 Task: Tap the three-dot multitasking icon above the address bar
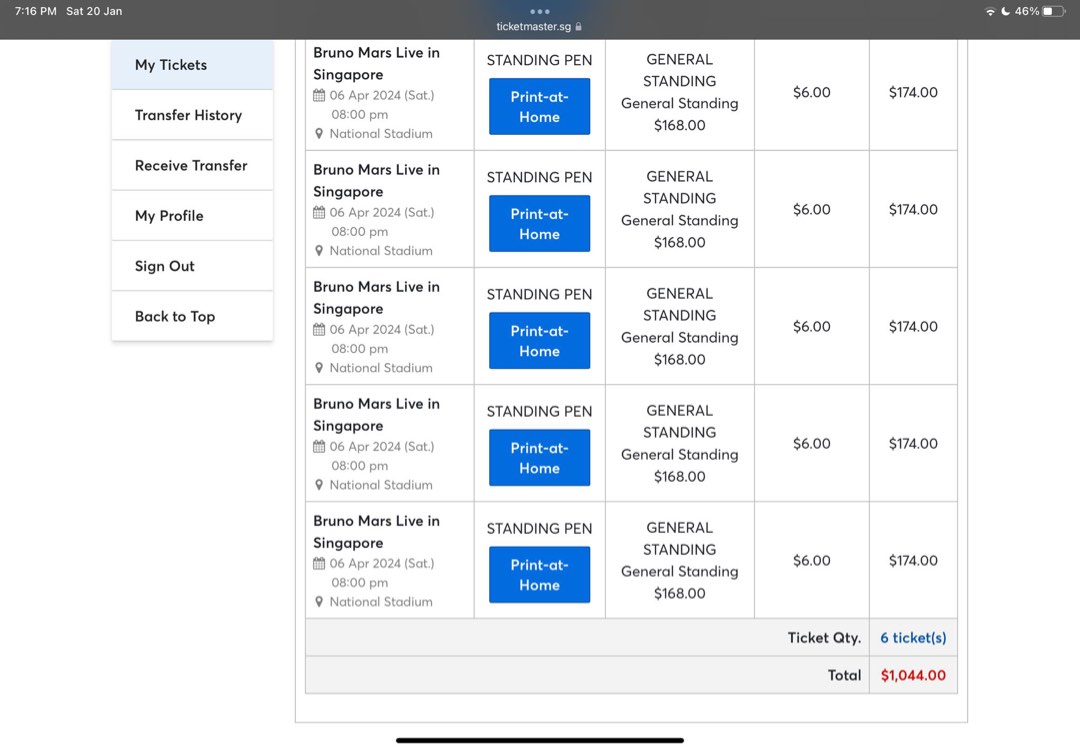(539, 12)
